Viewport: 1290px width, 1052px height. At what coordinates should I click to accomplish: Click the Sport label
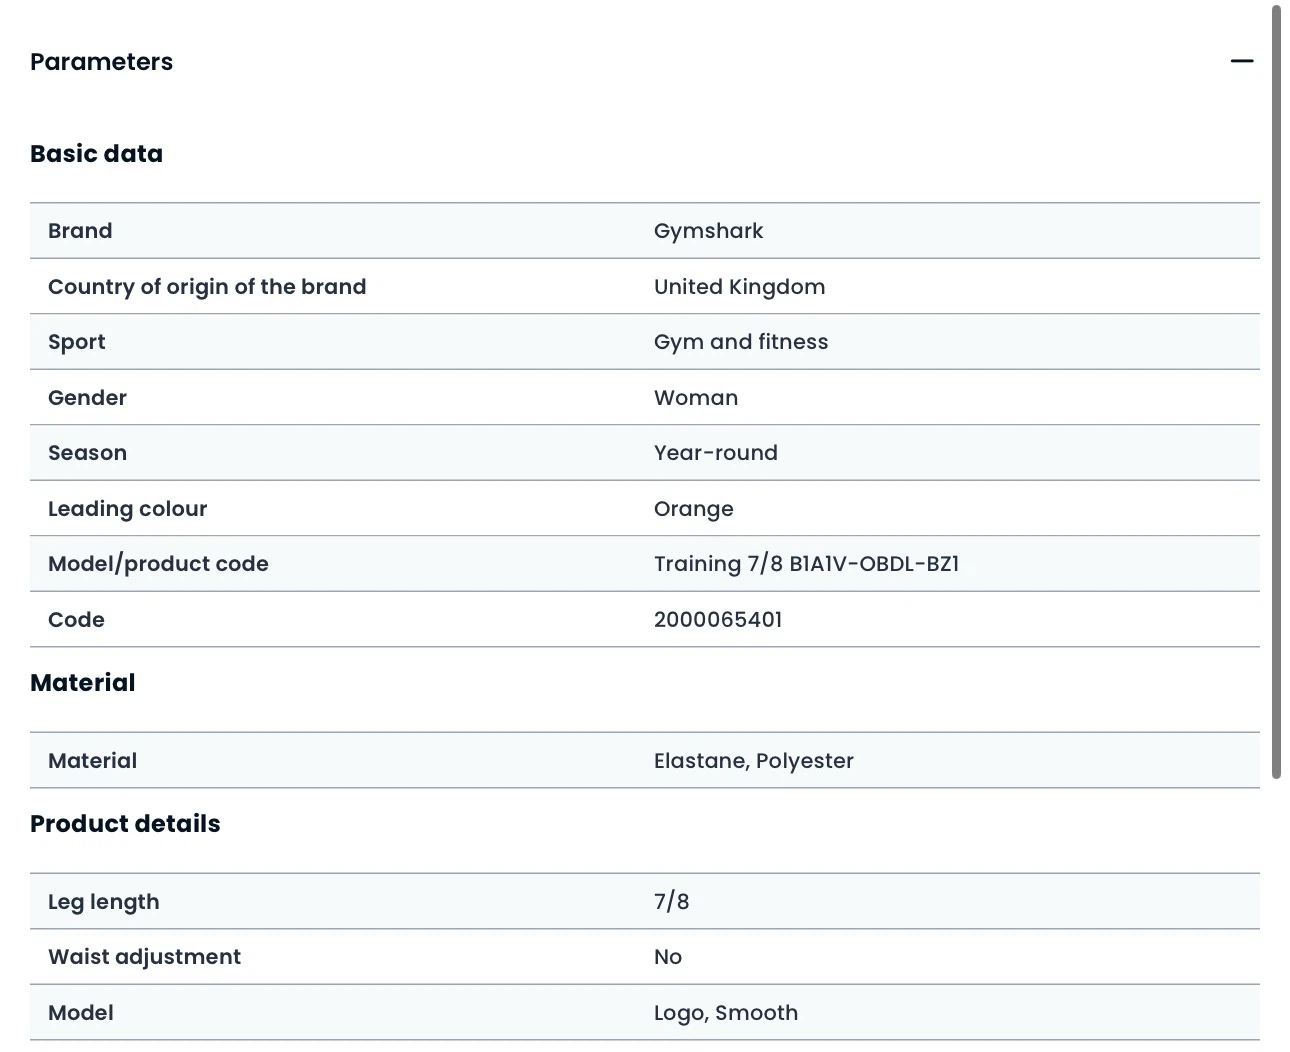(77, 342)
